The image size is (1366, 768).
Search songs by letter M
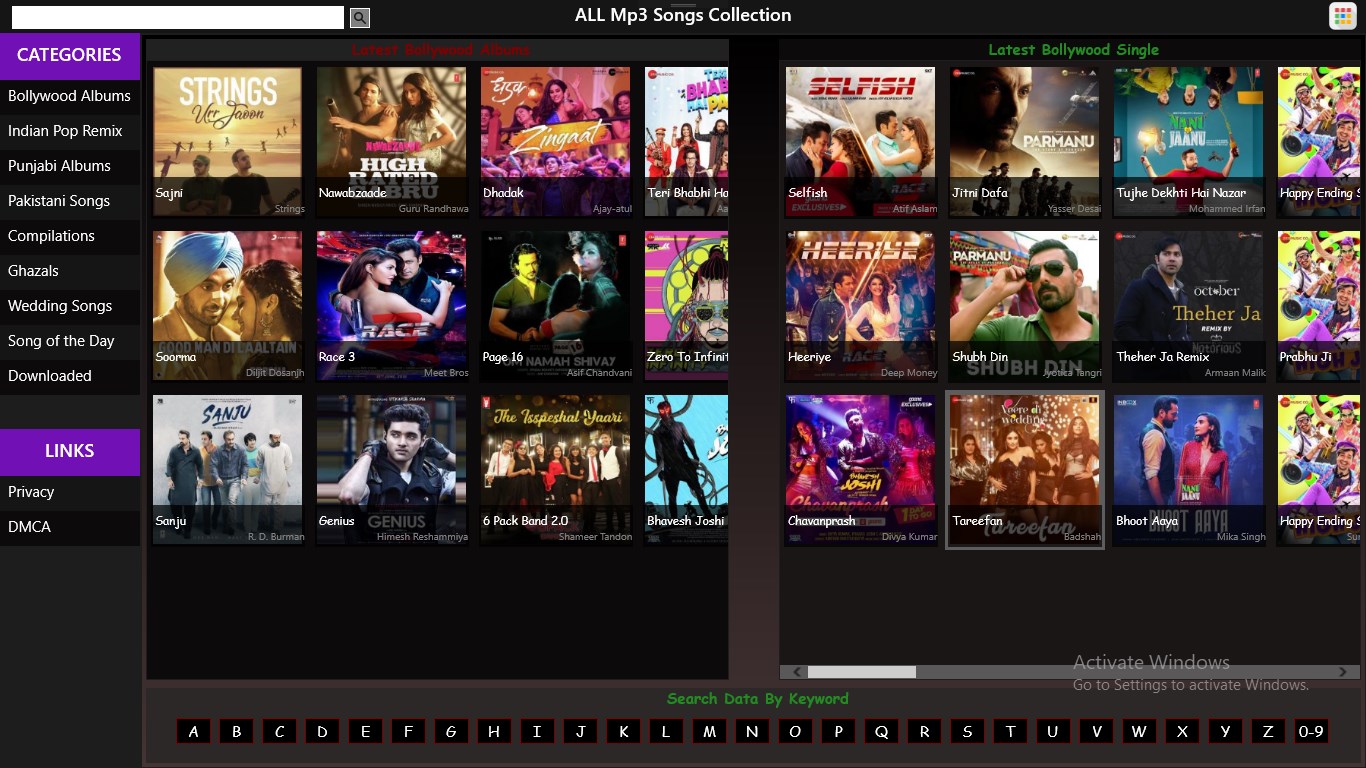(x=709, y=732)
